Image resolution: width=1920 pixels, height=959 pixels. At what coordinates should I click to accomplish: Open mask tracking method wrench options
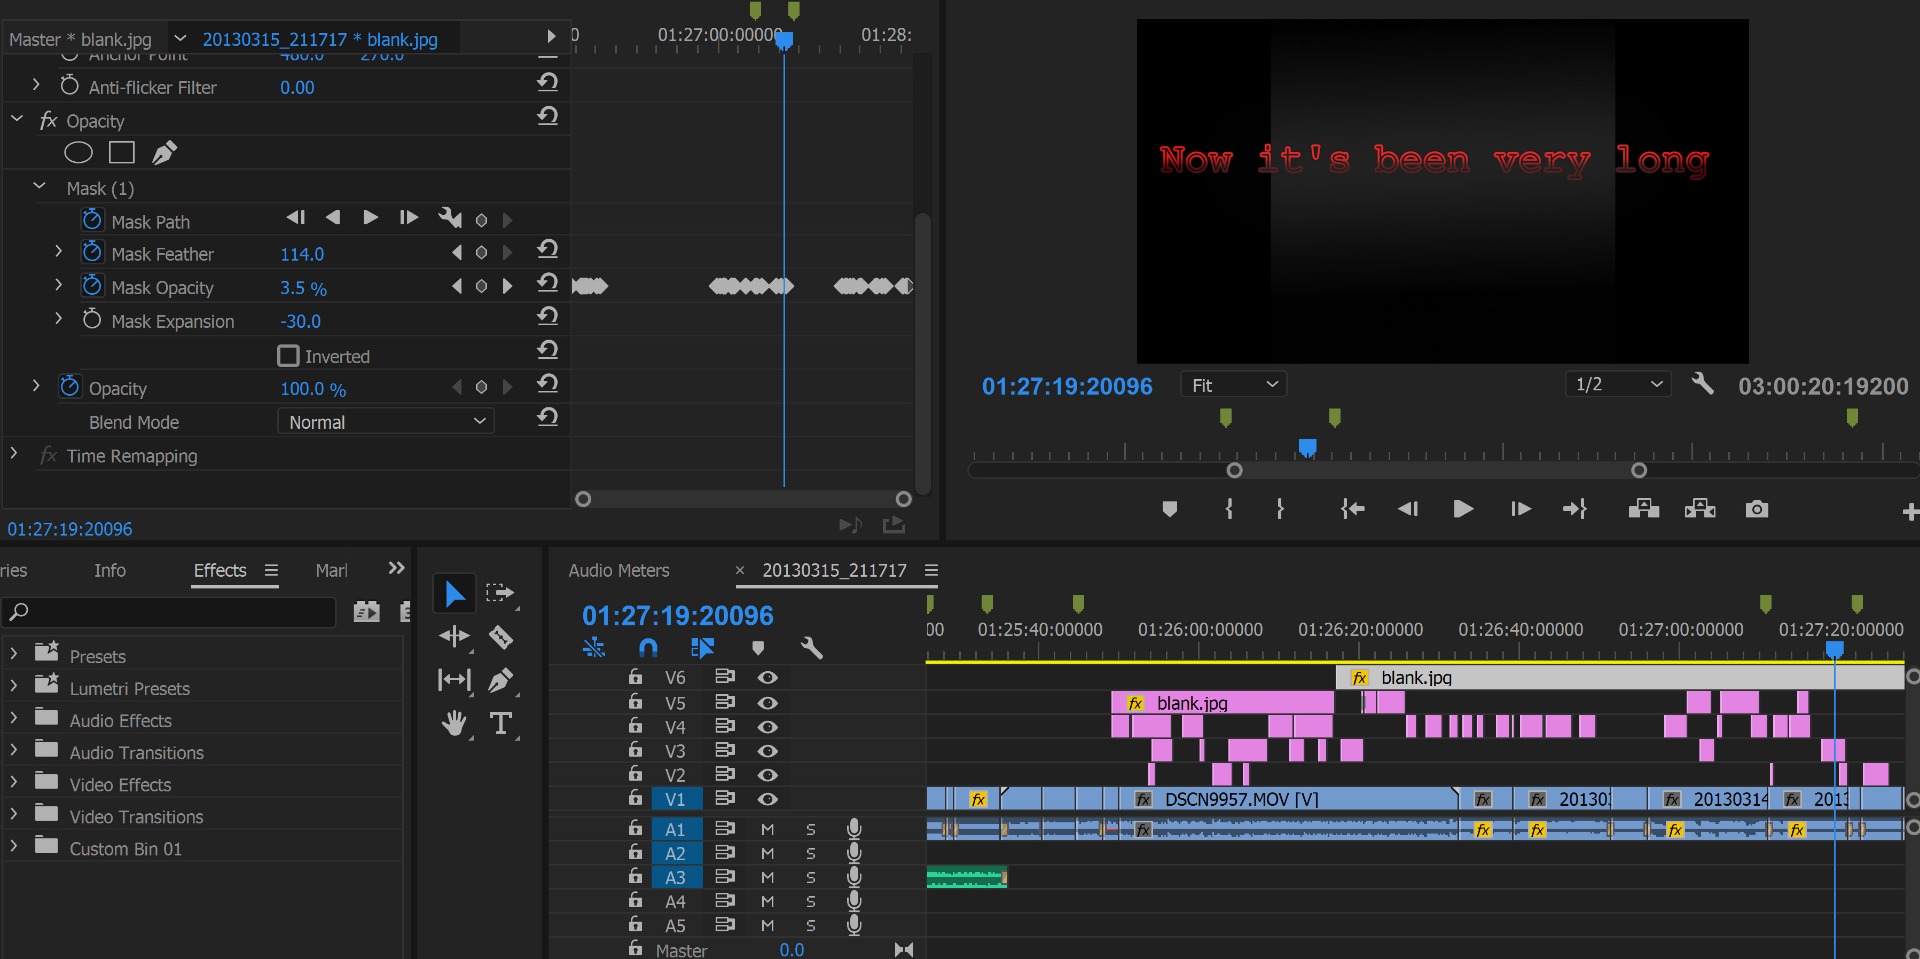450,218
